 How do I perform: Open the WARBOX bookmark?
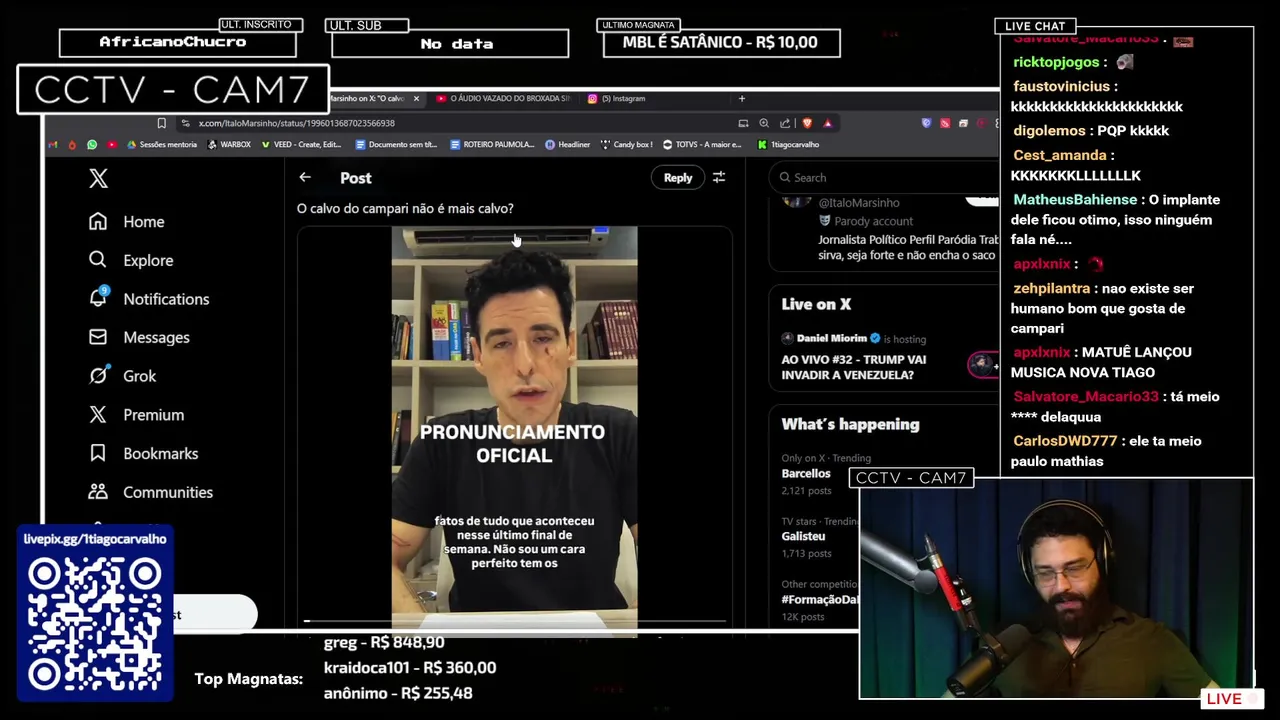pos(229,144)
